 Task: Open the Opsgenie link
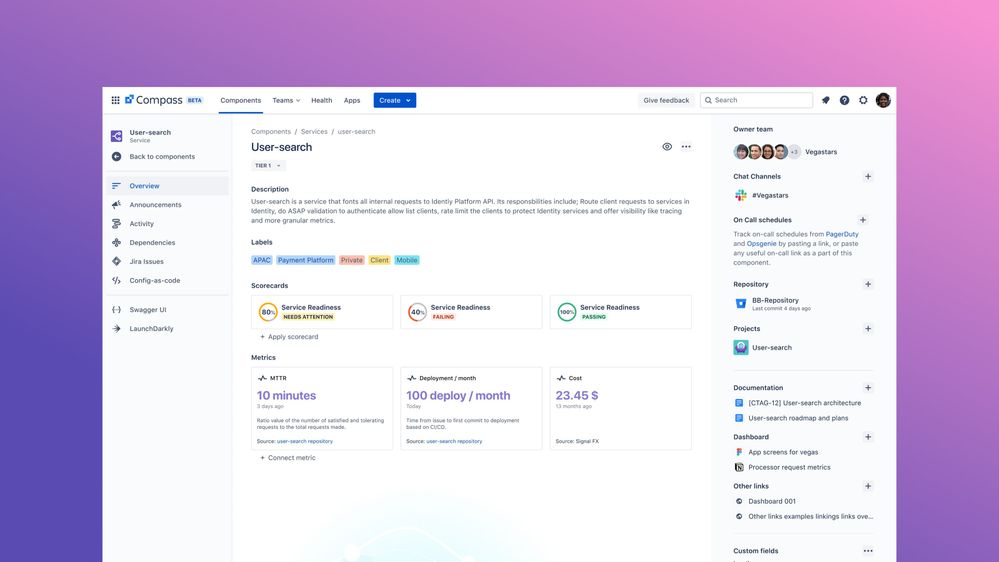[761, 243]
